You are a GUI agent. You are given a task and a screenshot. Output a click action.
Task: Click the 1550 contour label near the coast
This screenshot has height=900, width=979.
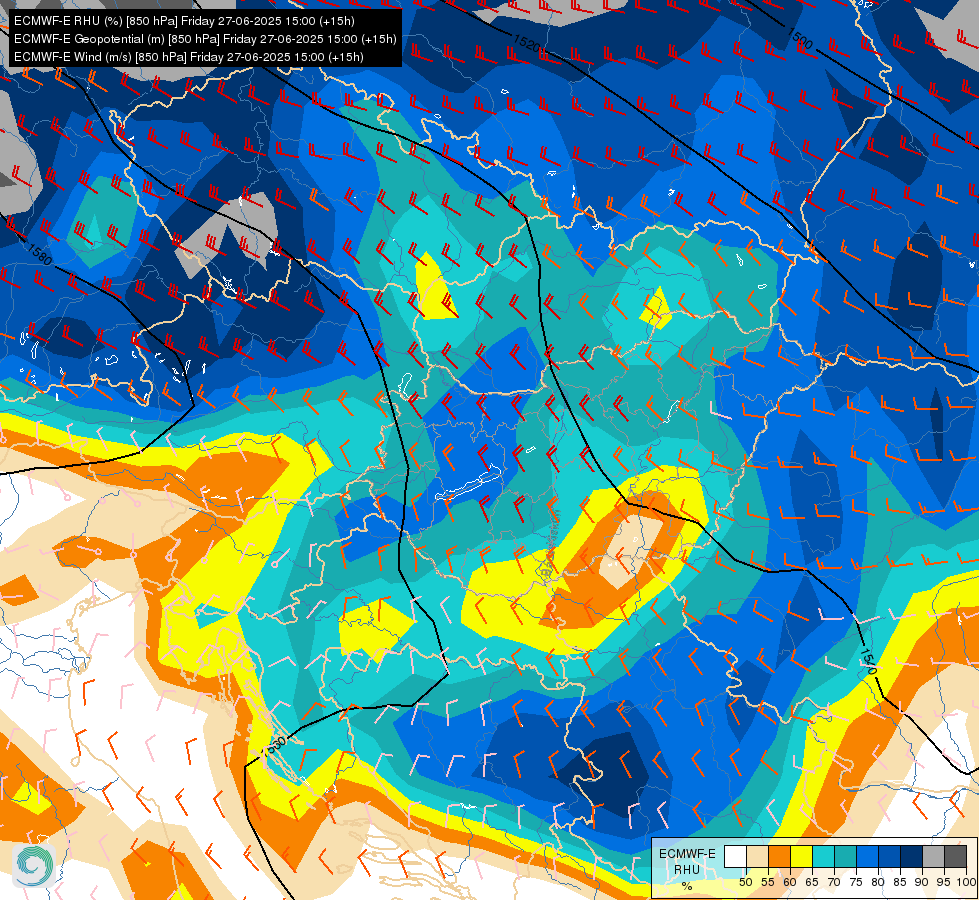273,747
